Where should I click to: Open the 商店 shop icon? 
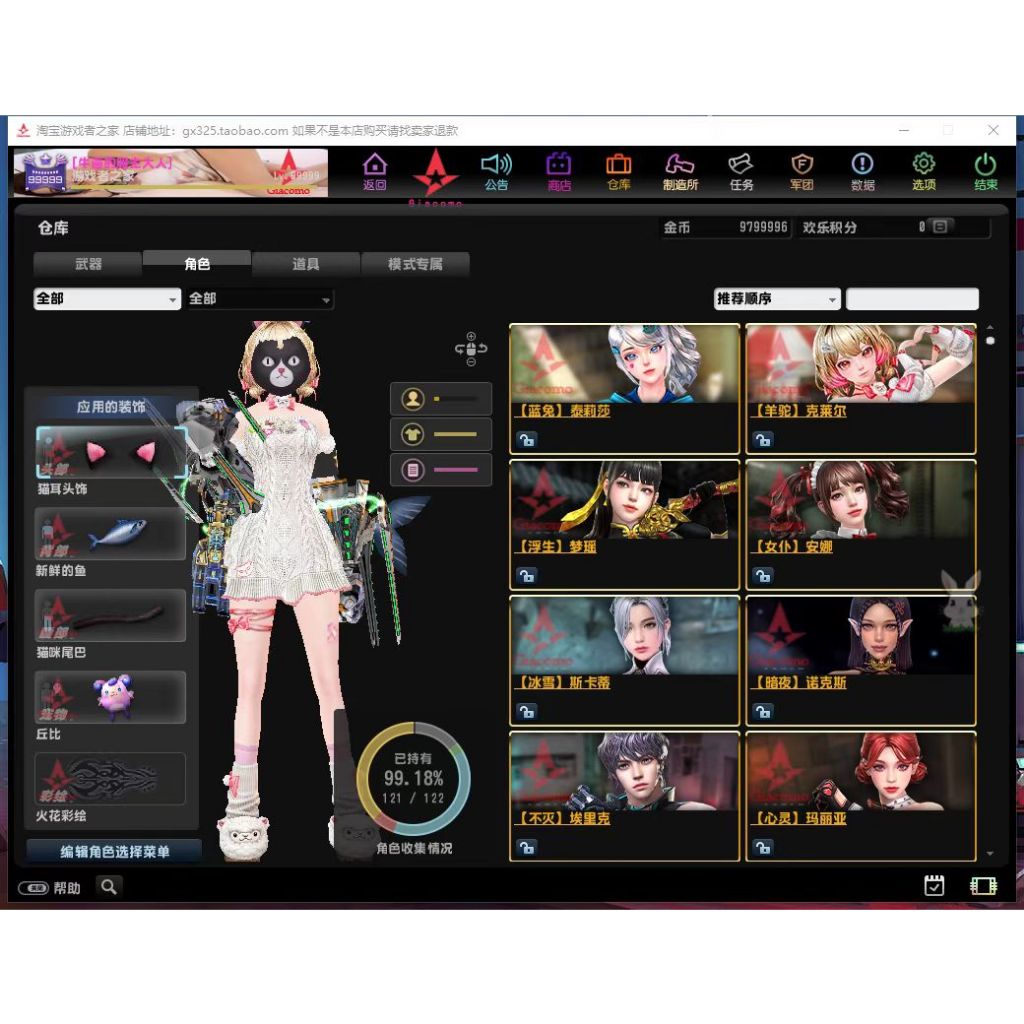[558, 170]
